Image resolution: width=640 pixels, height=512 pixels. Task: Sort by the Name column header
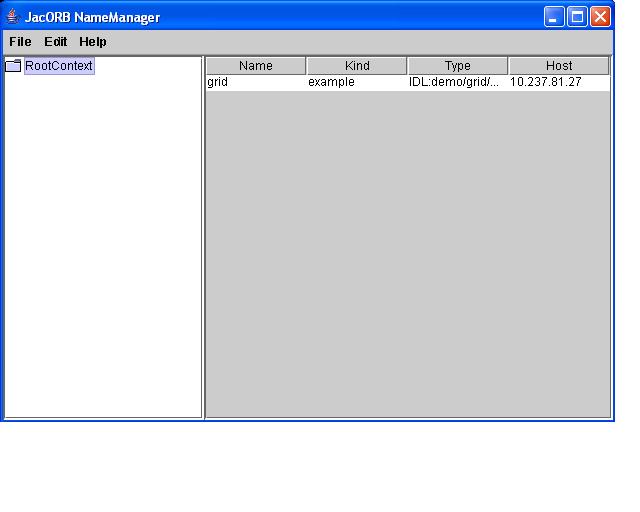pos(256,66)
